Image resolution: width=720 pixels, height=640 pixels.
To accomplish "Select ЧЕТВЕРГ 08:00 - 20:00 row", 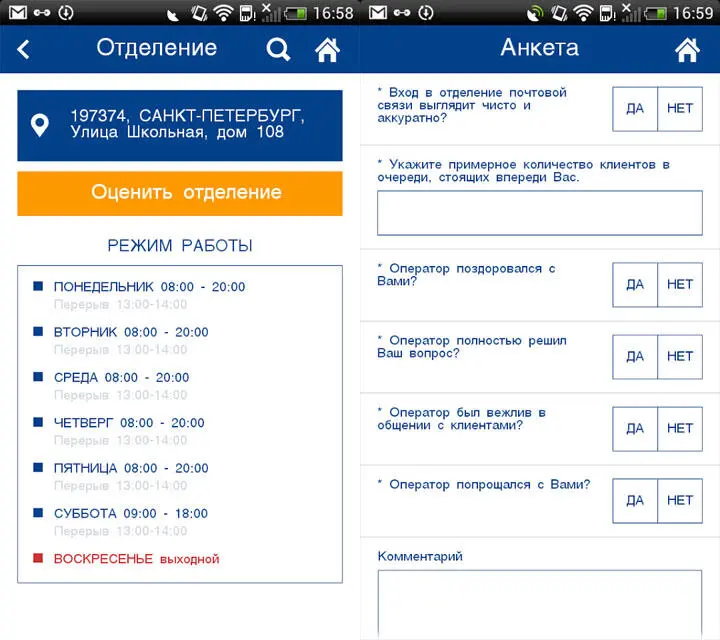I will 119,423.
